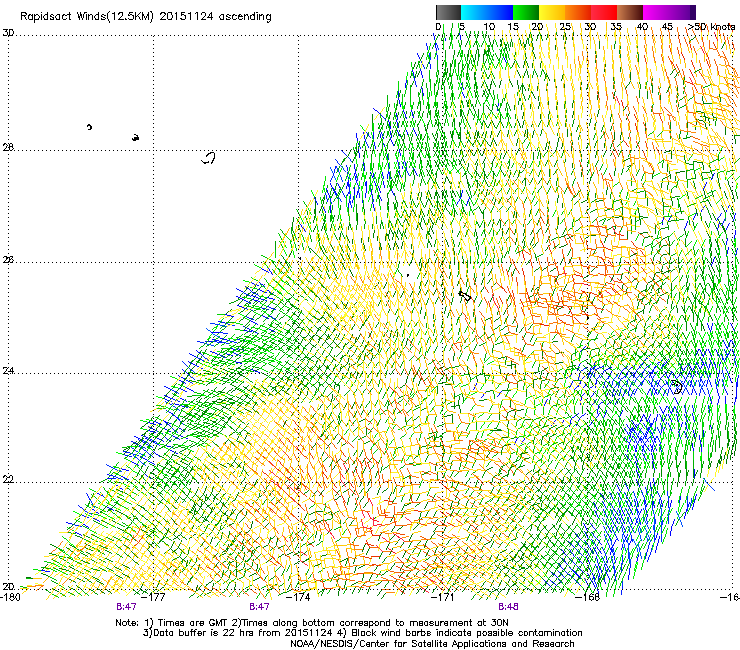Click the cyan-blue 5-15 knots legend segment
Image resolution: width=740 pixels, height=650 pixels.
tap(487, 12)
